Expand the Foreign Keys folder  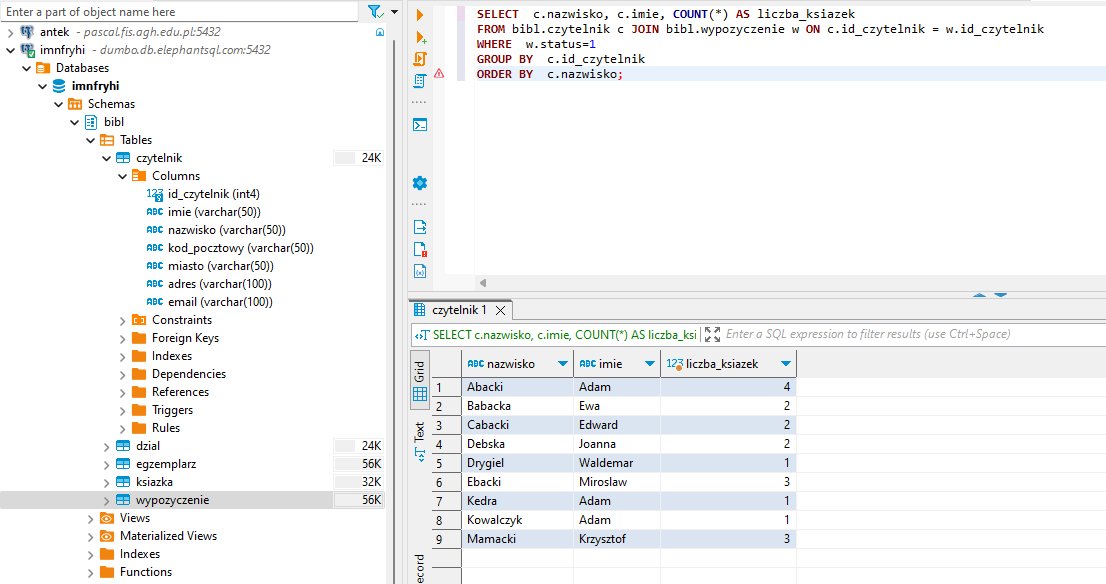123,339
